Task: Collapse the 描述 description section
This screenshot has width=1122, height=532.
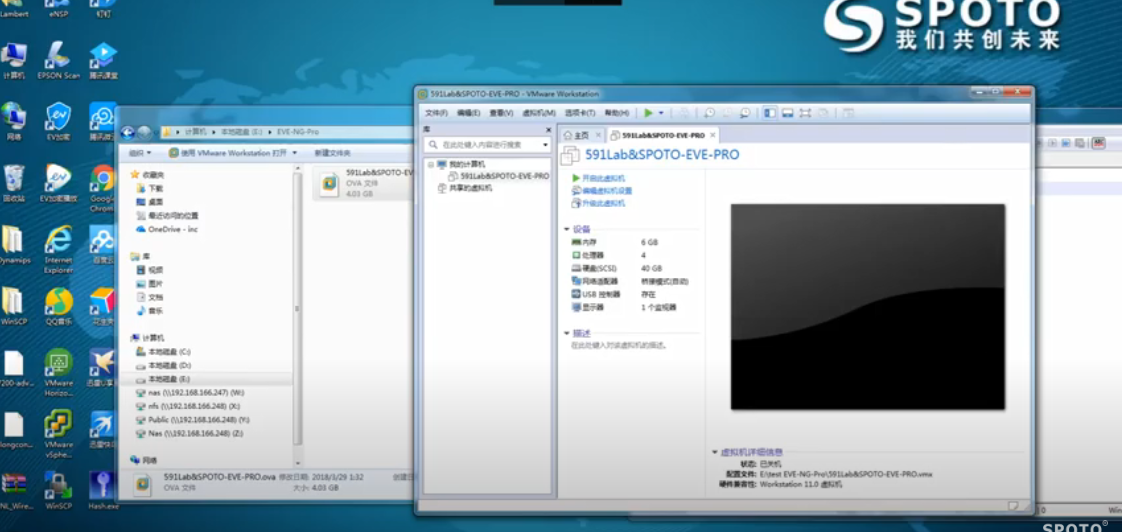Action: click(x=567, y=333)
